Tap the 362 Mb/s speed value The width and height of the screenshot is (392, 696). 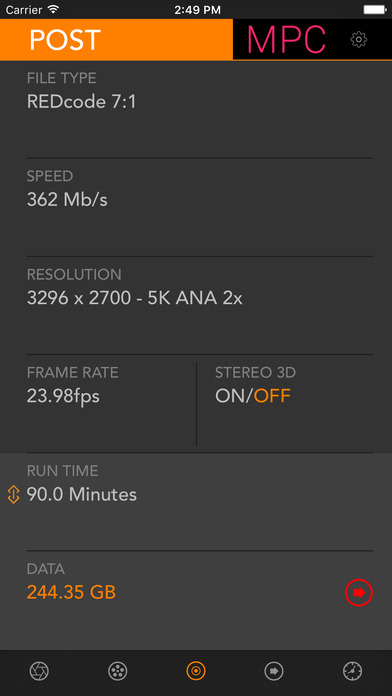[x=67, y=200]
